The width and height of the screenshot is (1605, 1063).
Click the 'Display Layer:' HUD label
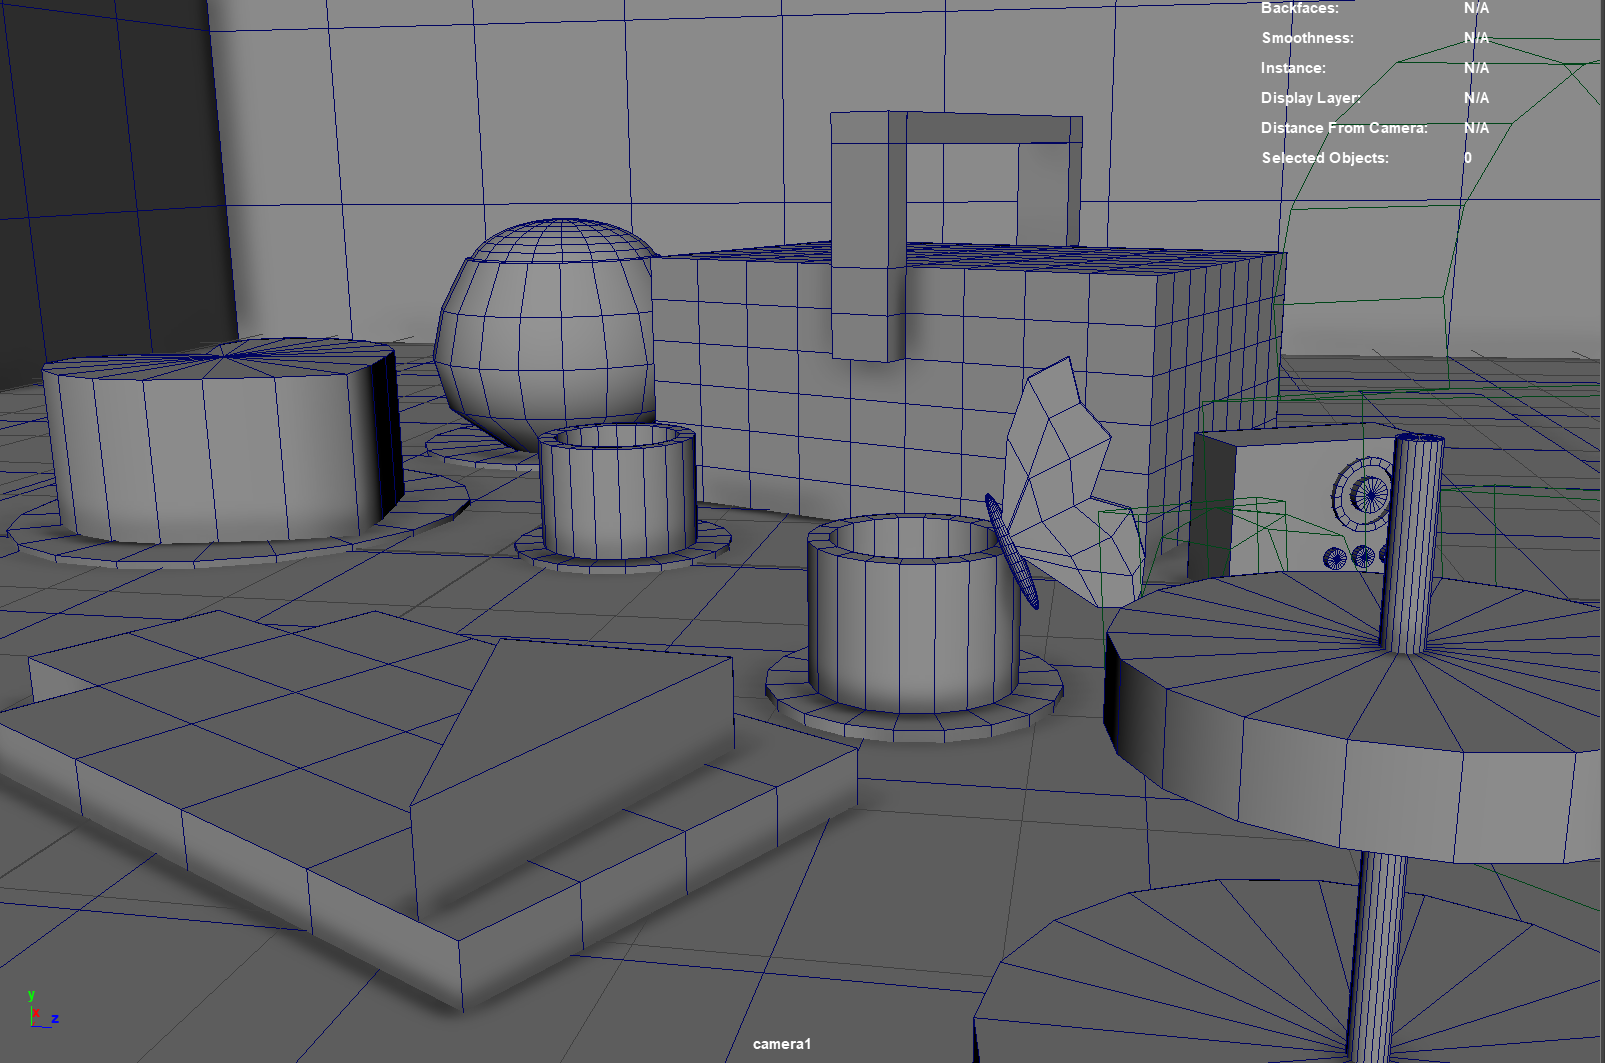tap(1310, 98)
